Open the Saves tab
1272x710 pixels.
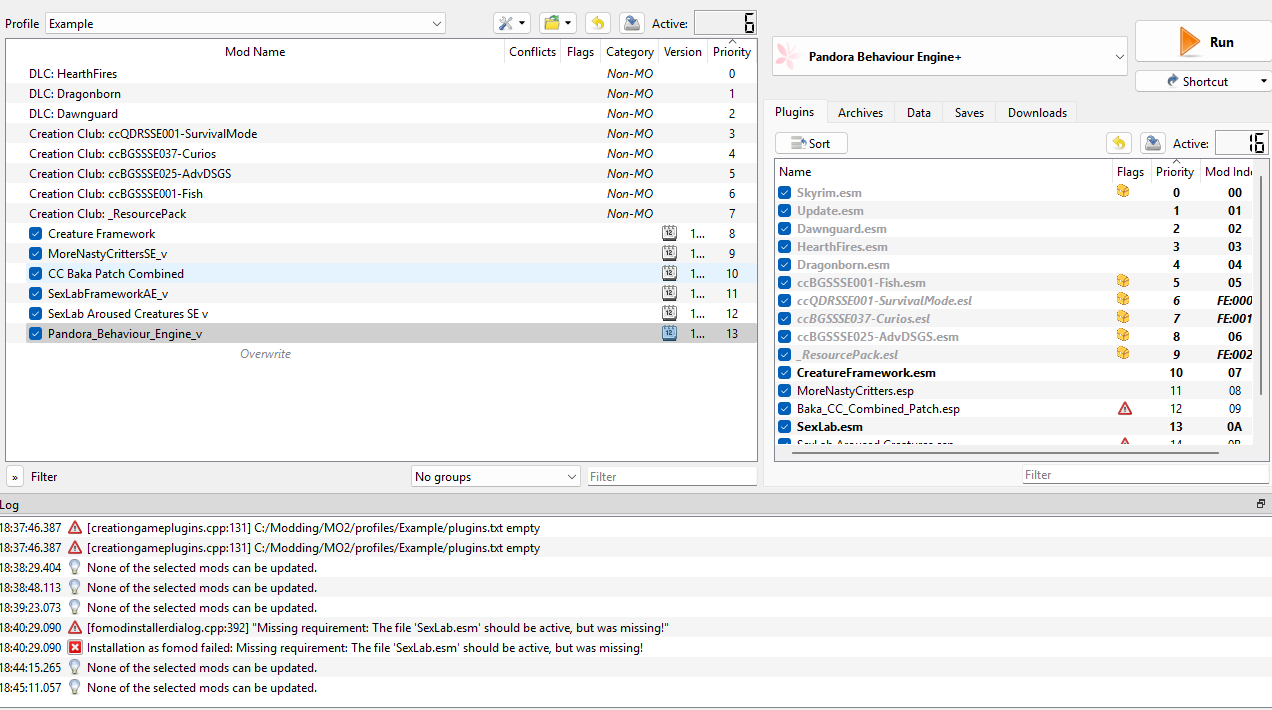(969, 113)
